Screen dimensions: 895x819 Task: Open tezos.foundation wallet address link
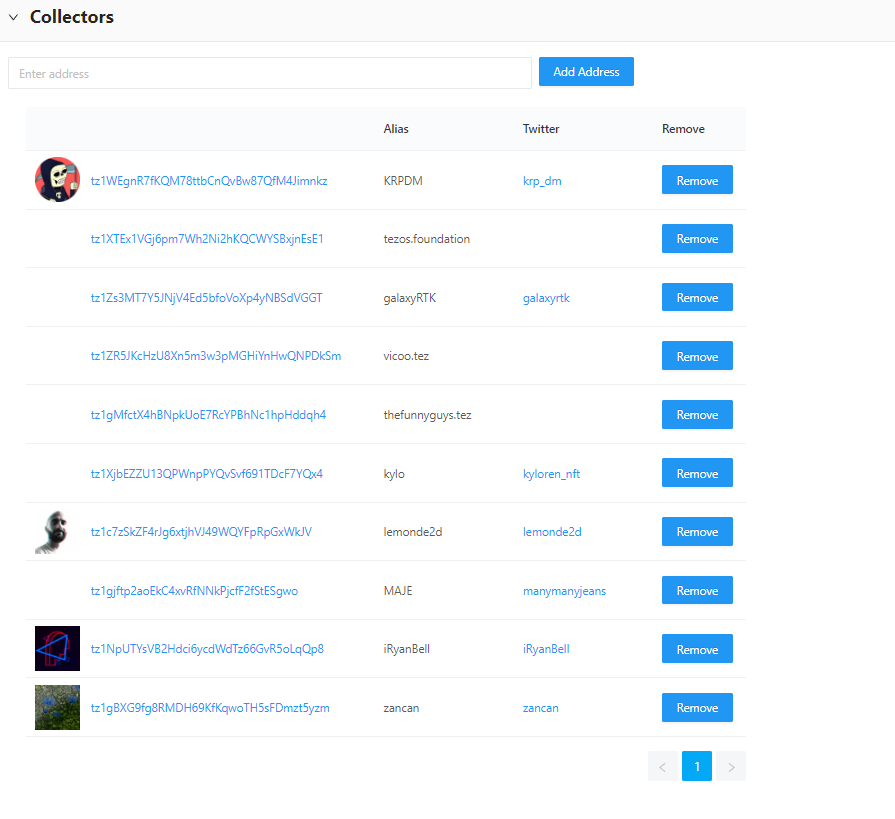pyautogui.click(x=207, y=239)
